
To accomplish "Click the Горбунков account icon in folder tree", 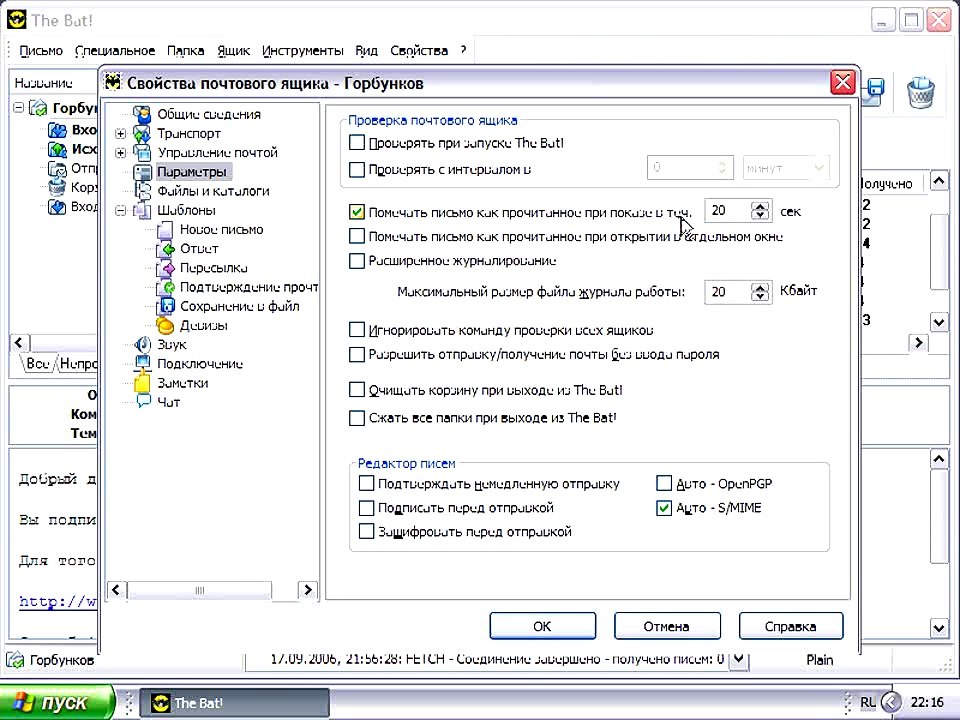I will [38, 108].
